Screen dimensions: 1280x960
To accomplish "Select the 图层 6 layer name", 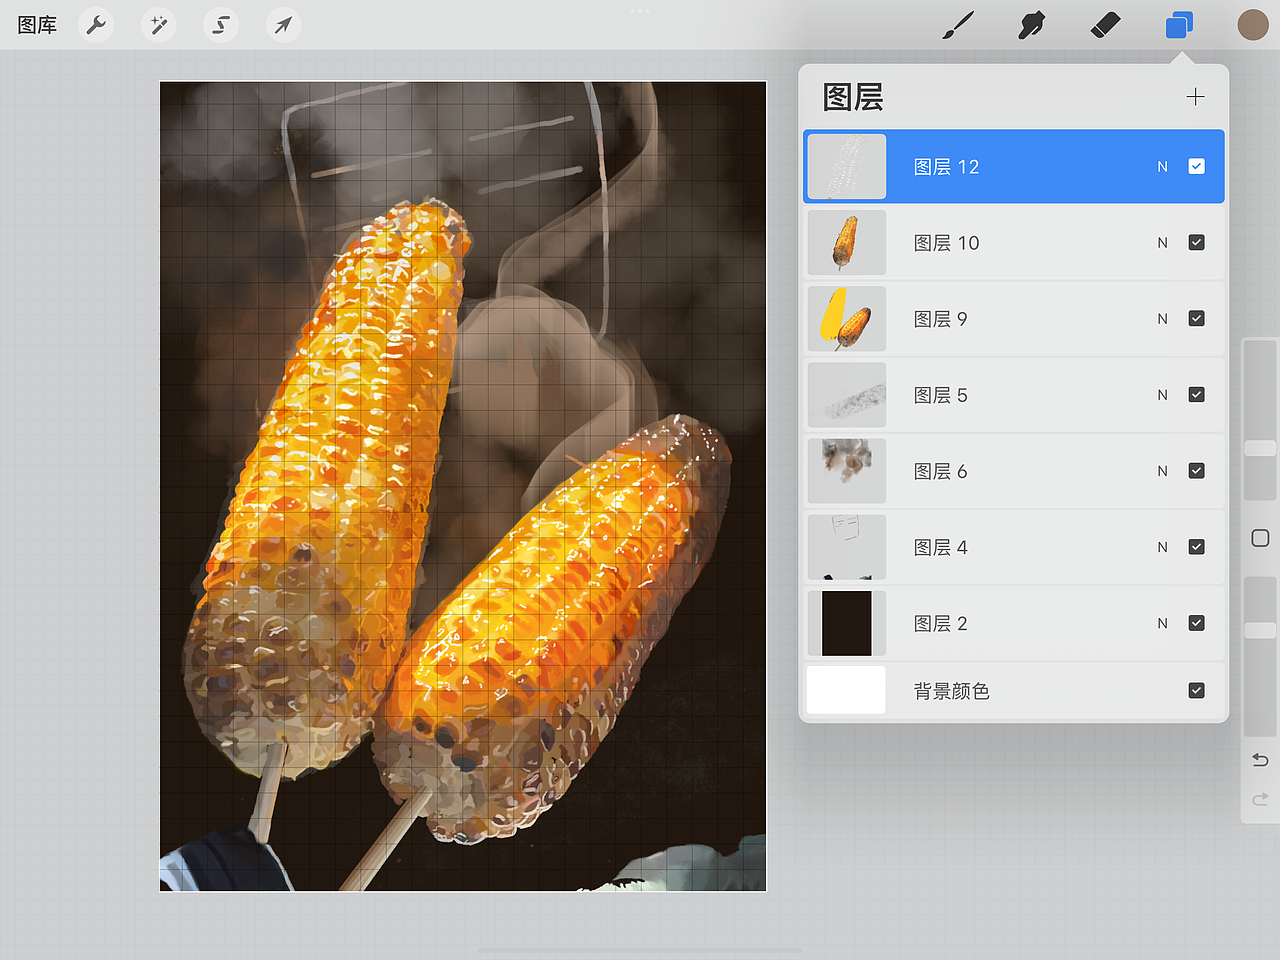I will pyautogui.click(x=940, y=471).
